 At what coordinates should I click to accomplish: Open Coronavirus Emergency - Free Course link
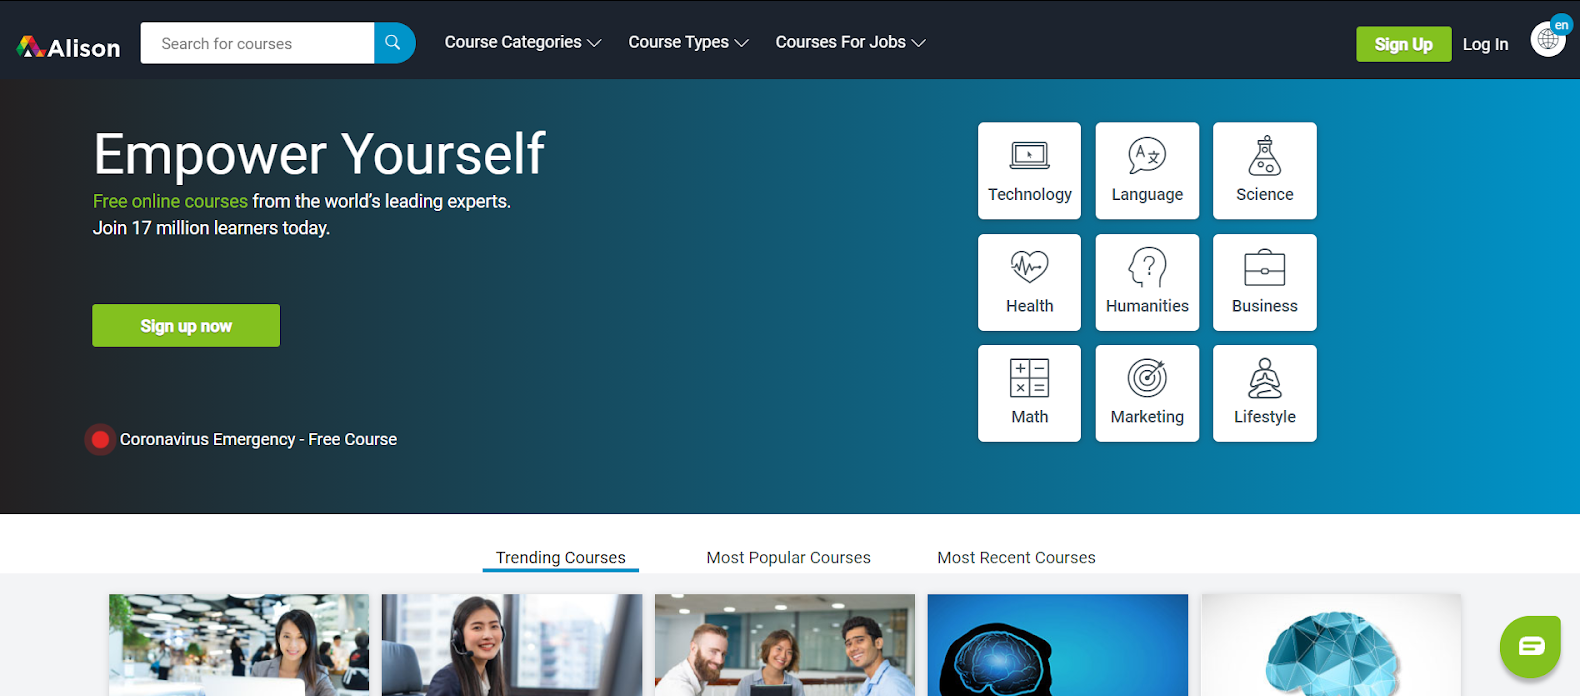[258, 439]
